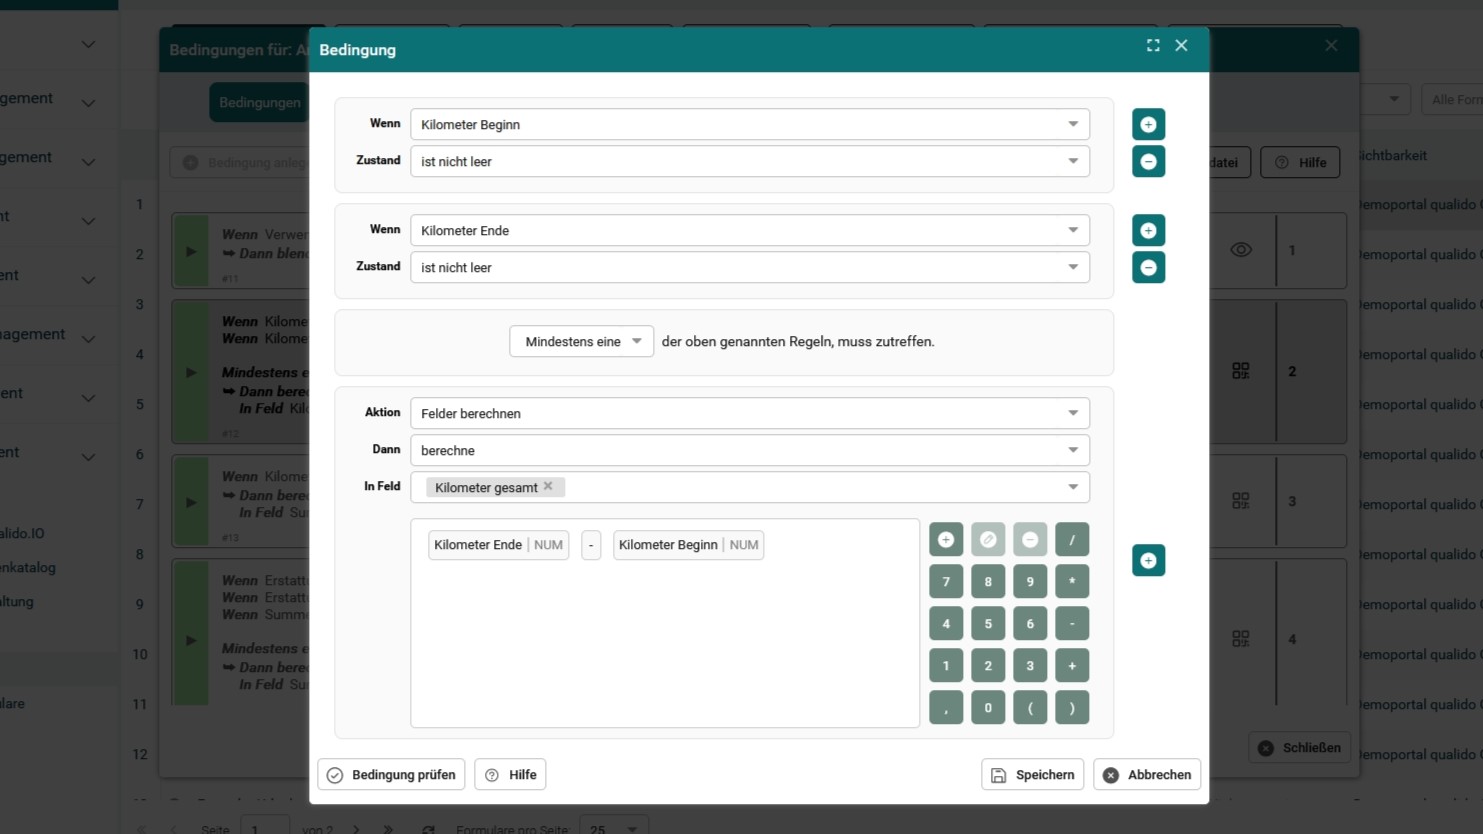Toggle eye visibility icon on rule 1 in background

coord(1241,250)
